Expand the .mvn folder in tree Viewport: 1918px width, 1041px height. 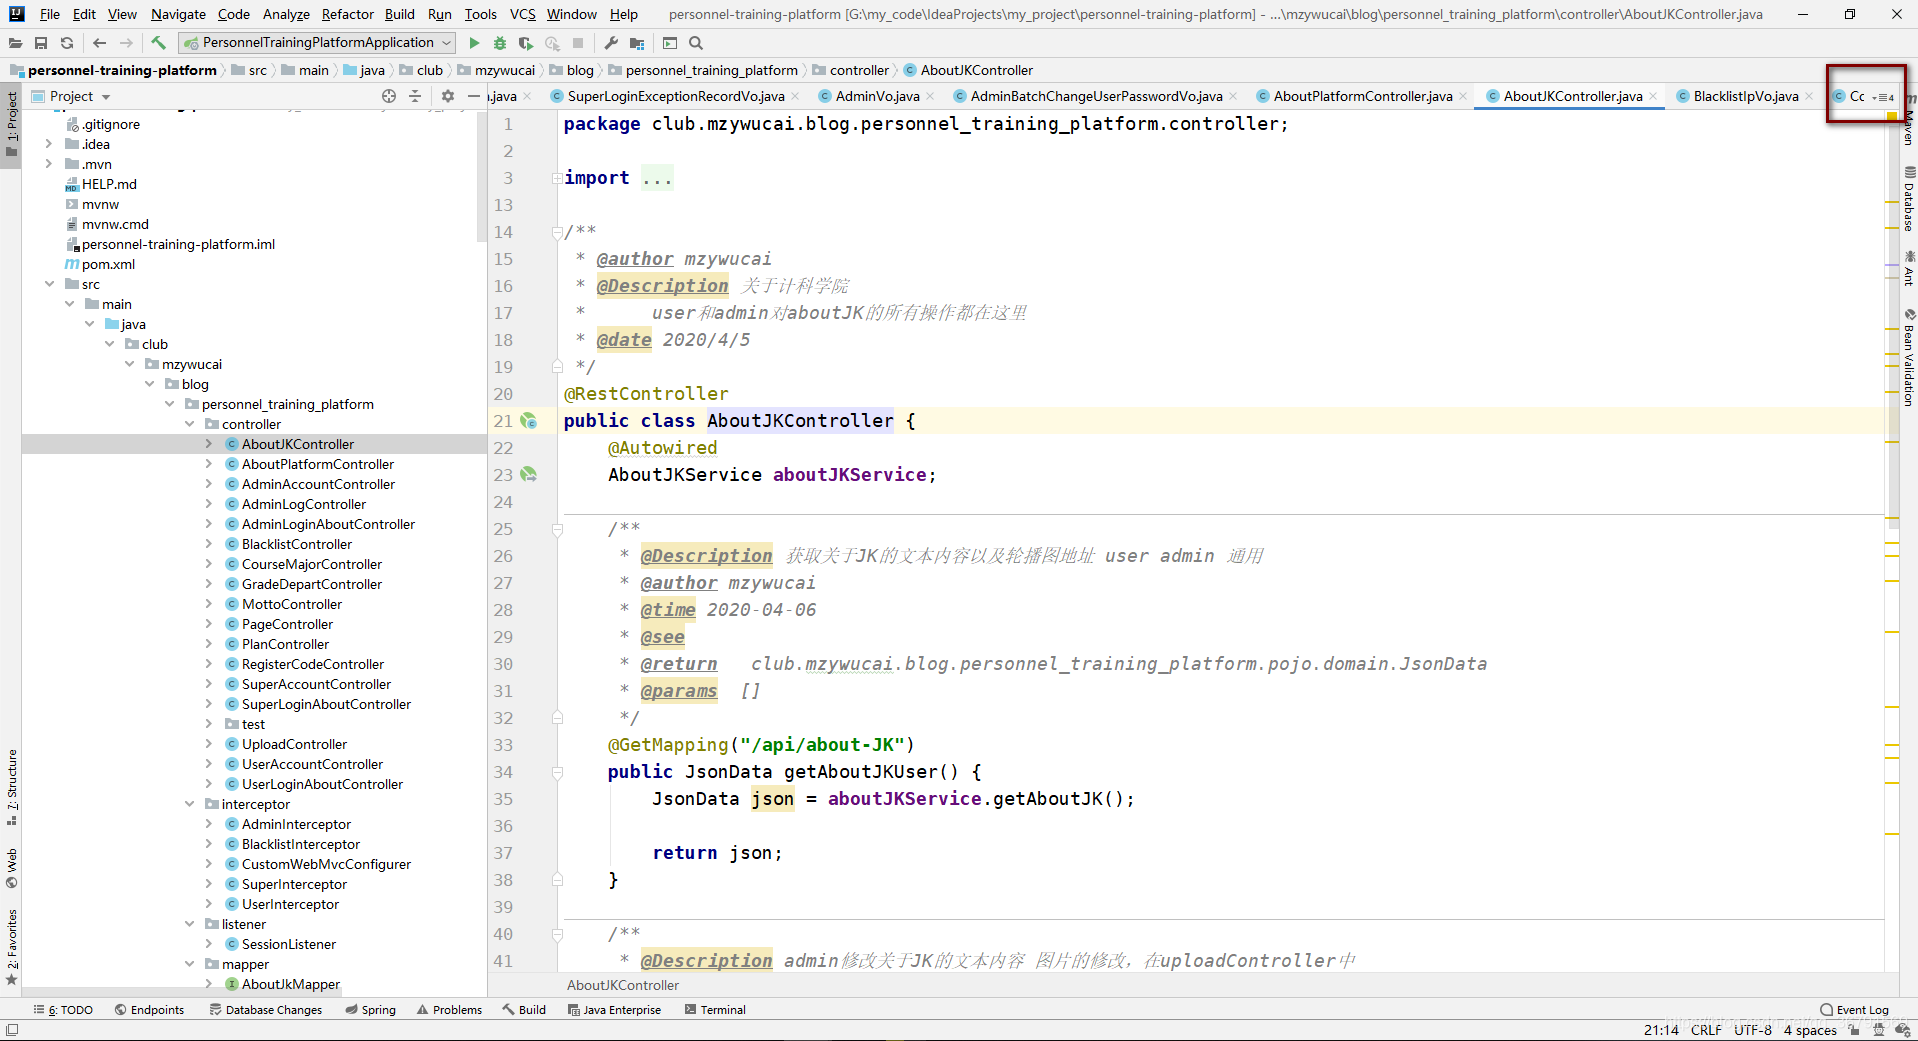[x=48, y=164]
